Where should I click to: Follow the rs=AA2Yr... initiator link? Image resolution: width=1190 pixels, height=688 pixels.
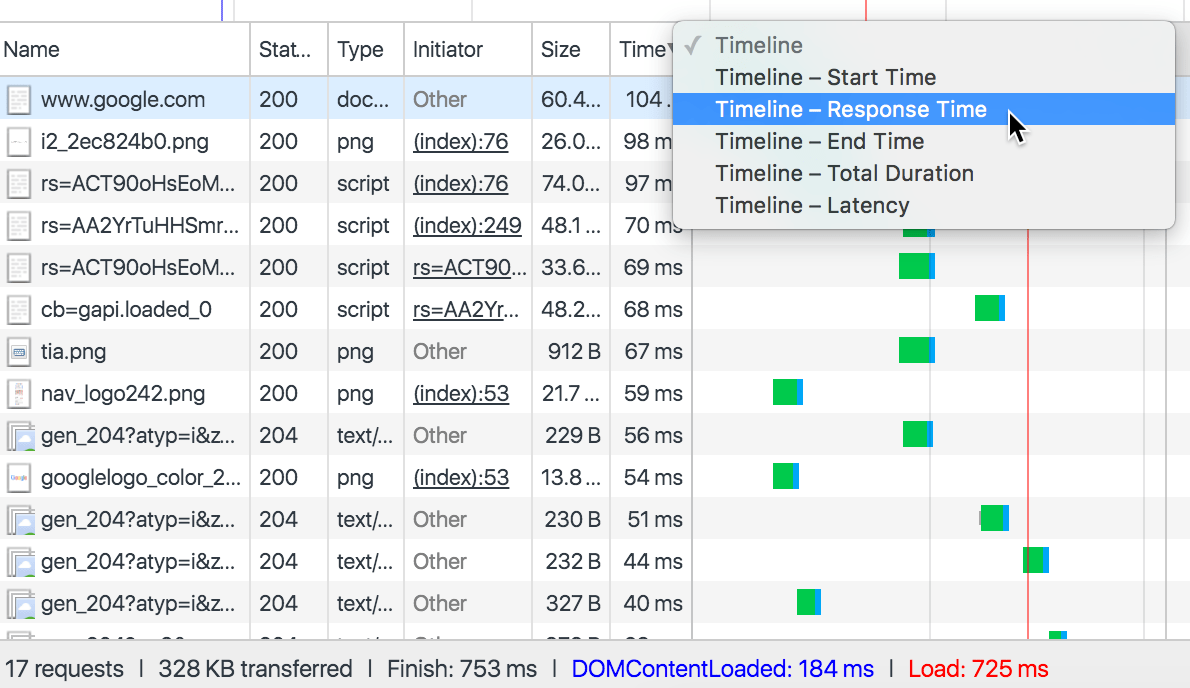coord(469,310)
